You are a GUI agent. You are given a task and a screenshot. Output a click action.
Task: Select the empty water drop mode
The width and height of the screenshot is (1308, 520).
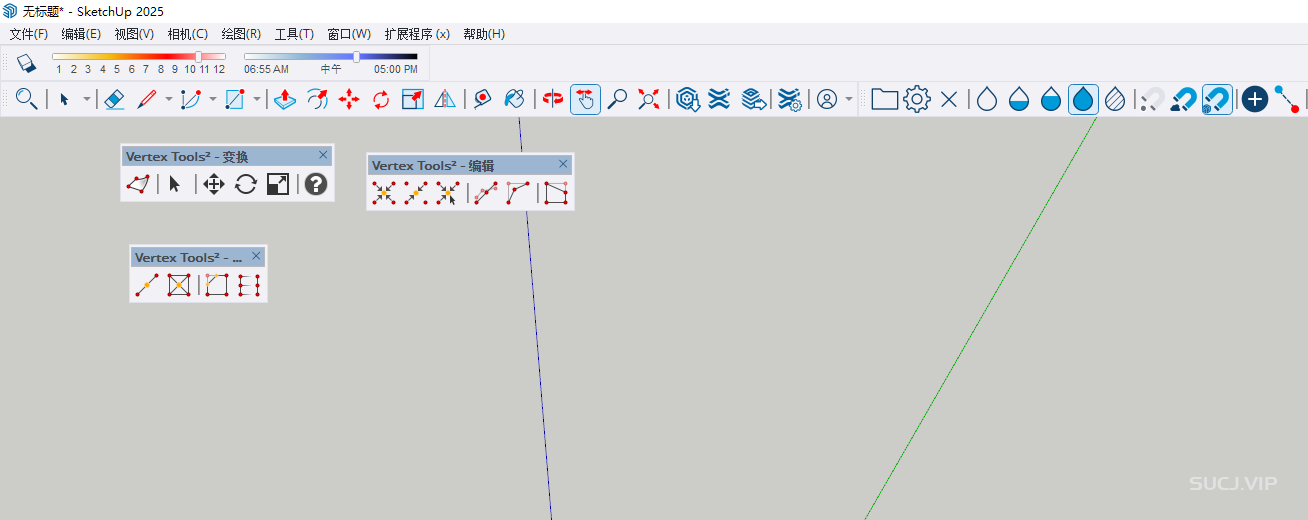pos(987,99)
